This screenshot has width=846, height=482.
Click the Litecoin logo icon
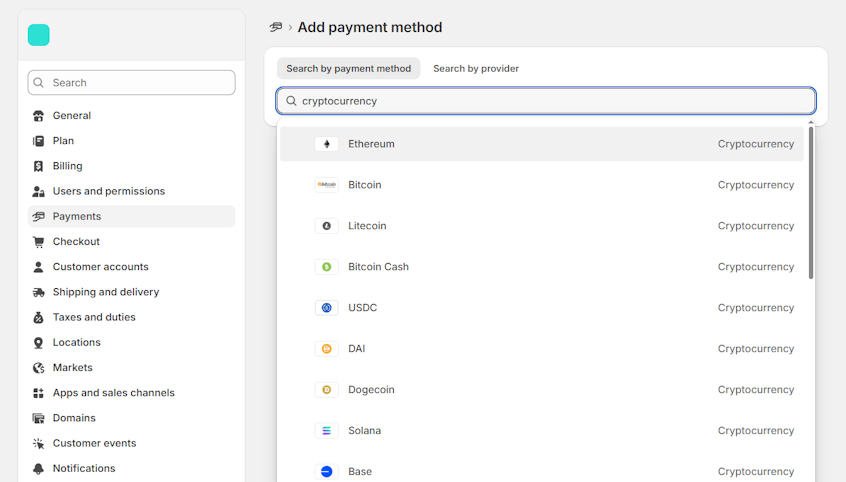click(326, 226)
